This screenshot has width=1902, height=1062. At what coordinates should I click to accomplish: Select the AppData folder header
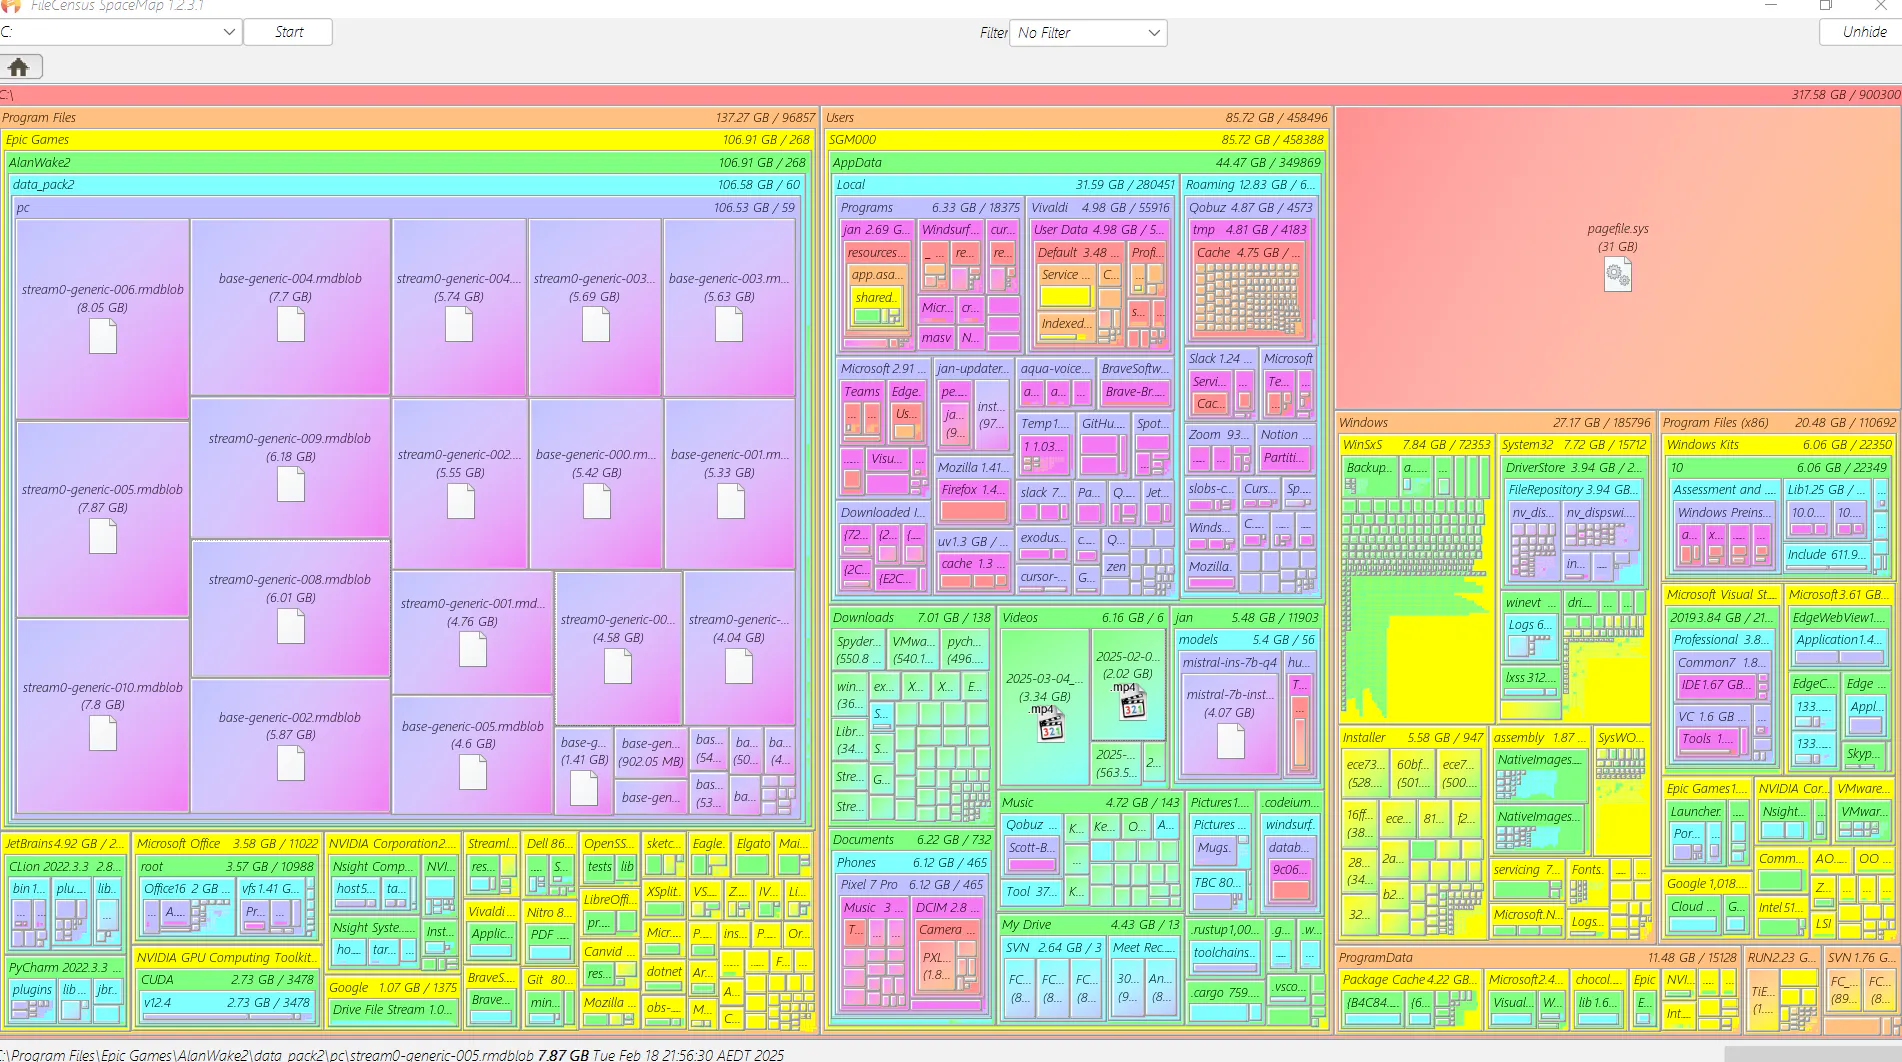(x=1076, y=162)
